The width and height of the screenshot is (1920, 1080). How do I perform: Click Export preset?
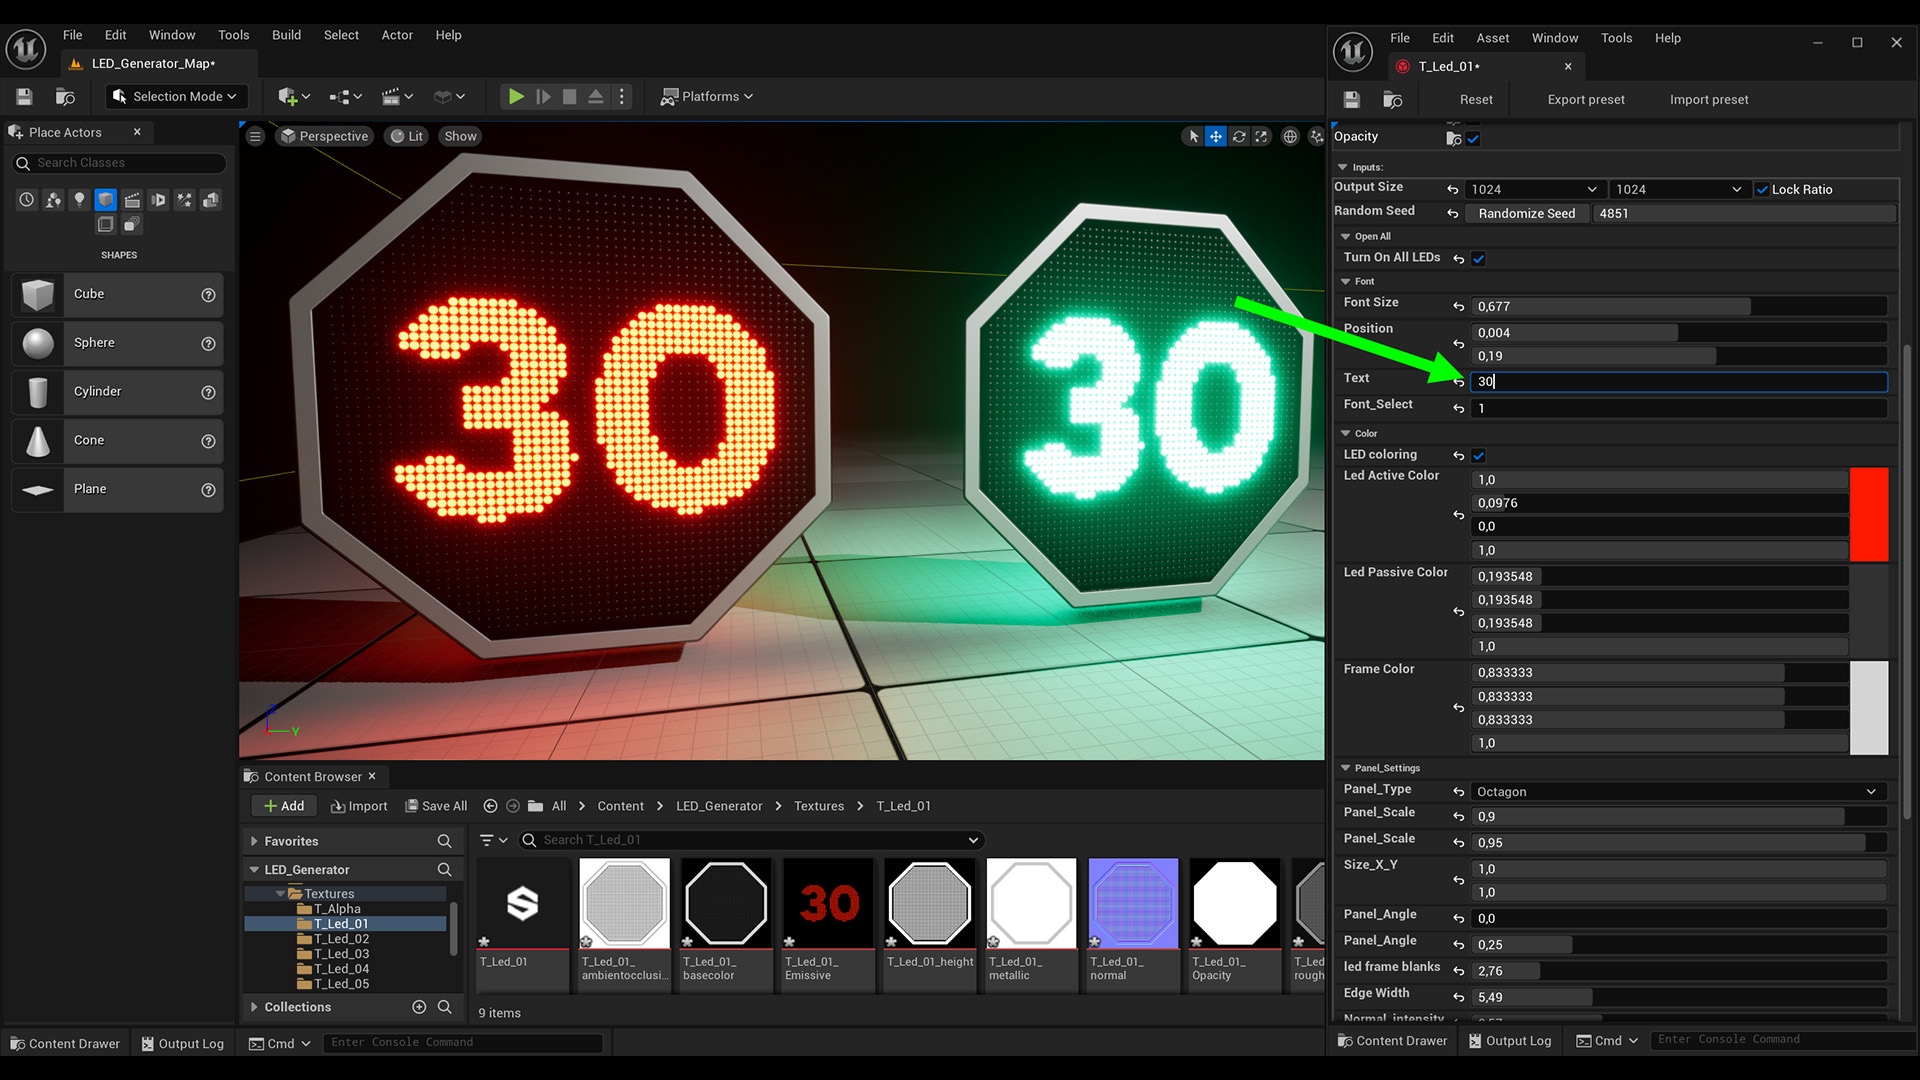click(1586, 99)
